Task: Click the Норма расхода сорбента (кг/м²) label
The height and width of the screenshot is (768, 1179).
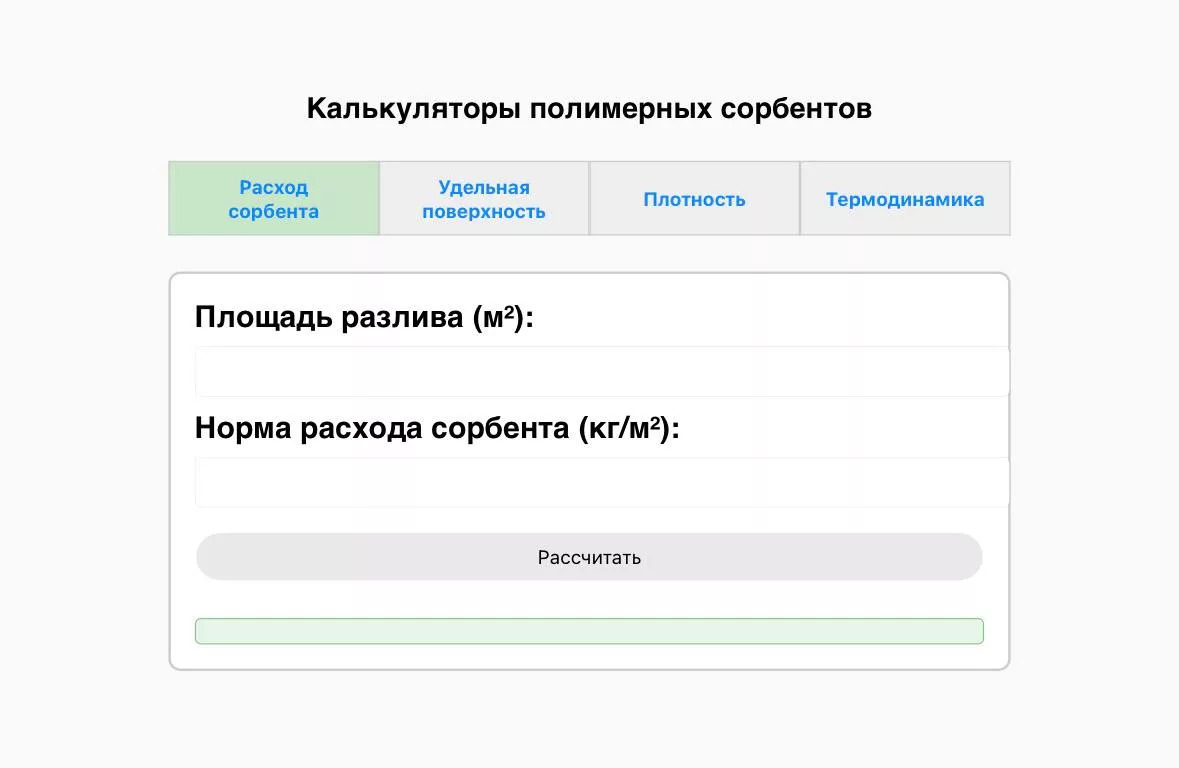Action: pos(437,426)
